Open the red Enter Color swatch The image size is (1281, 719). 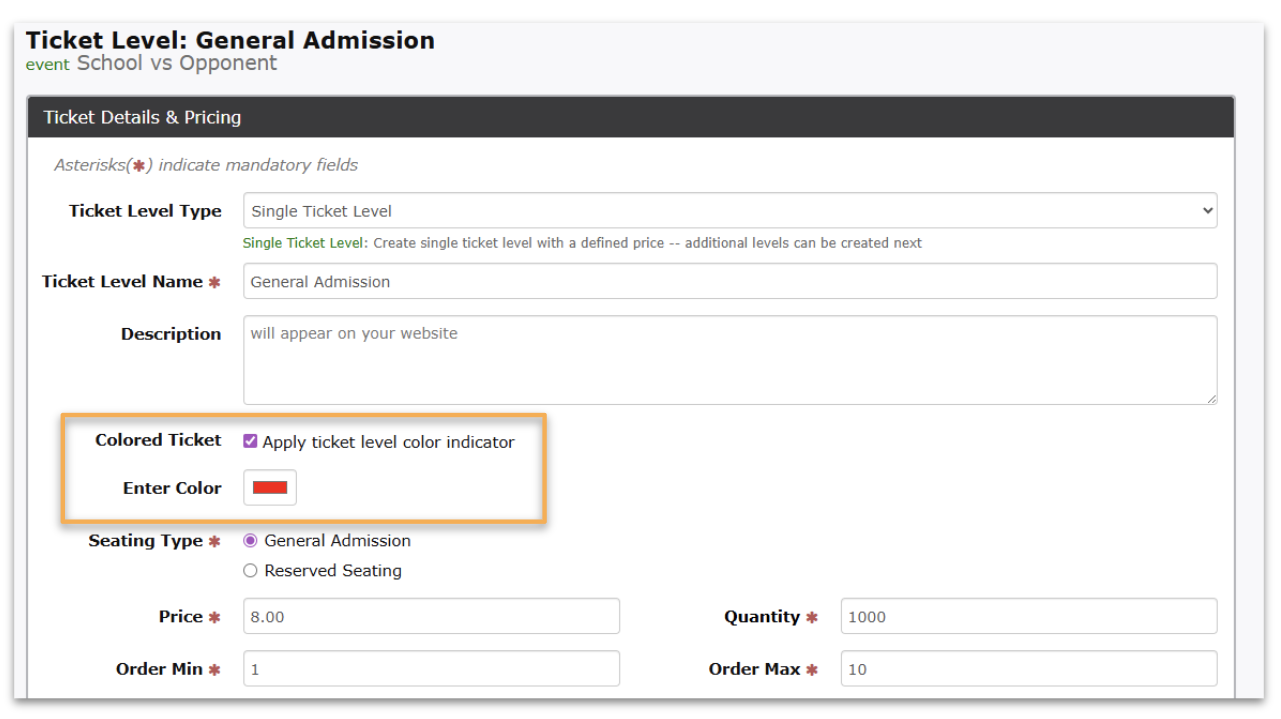pyautogui.click(x=270, y=488)
